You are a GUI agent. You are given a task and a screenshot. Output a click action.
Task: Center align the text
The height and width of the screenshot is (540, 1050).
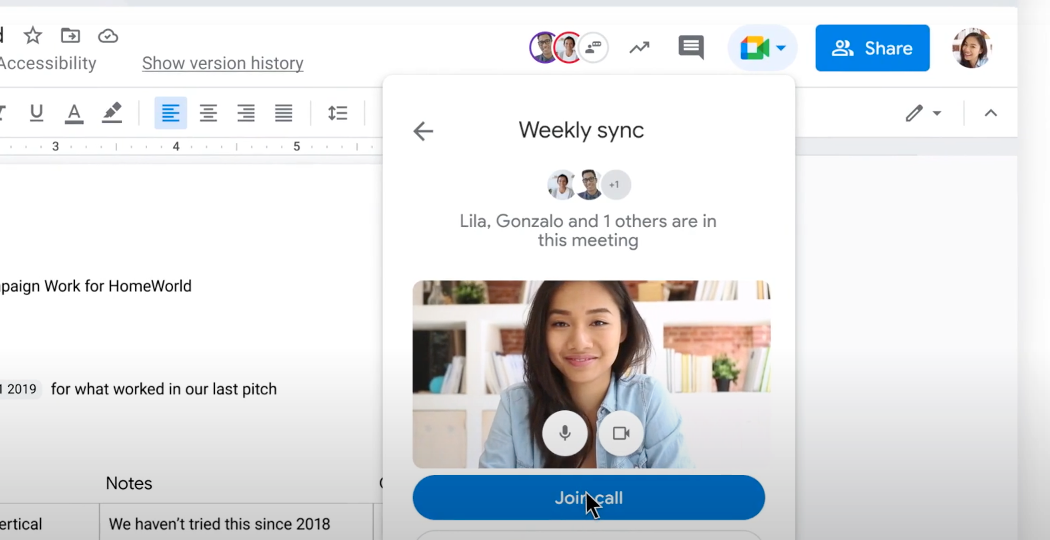pyautogui.click(x=208, y=113)
